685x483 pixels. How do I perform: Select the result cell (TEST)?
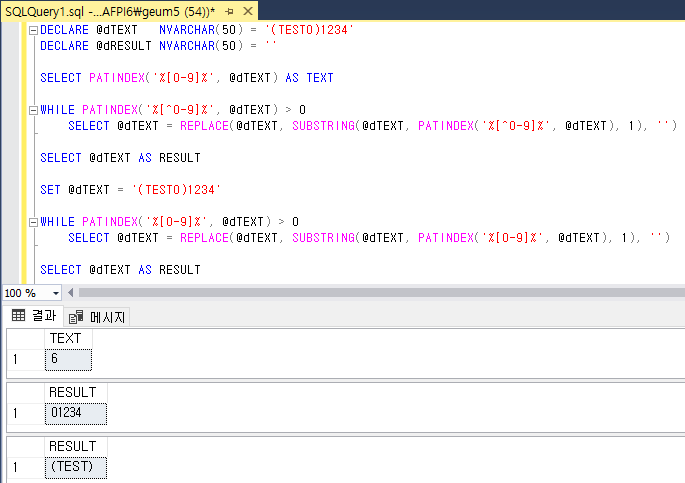click(76, 467)
